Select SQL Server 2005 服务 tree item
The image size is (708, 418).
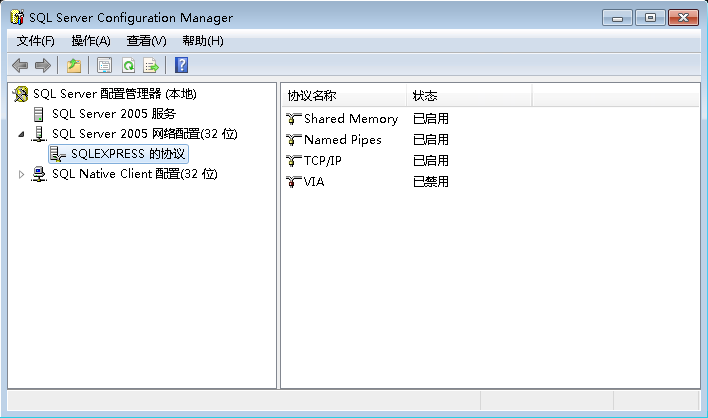click(x=114, y=114)
